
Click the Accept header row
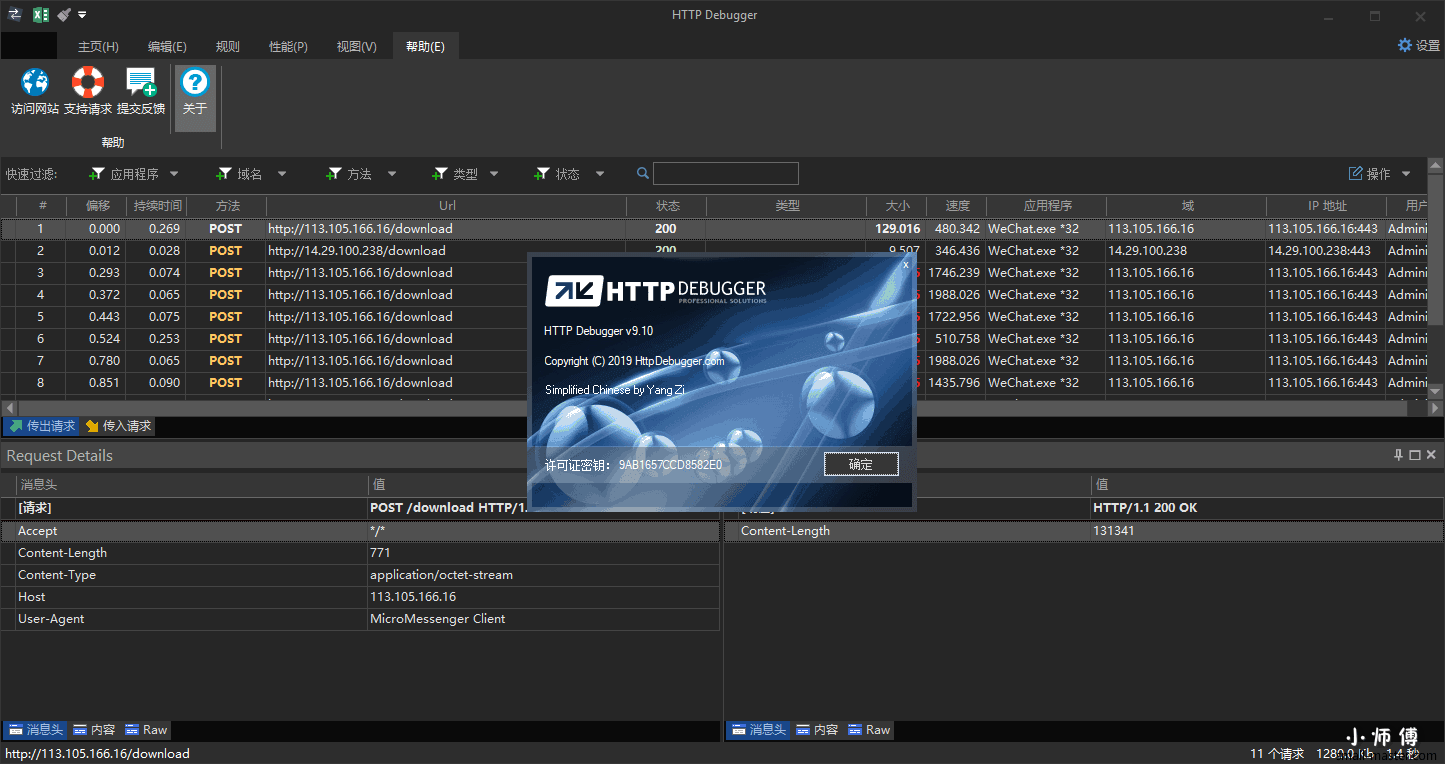point(360,531)
